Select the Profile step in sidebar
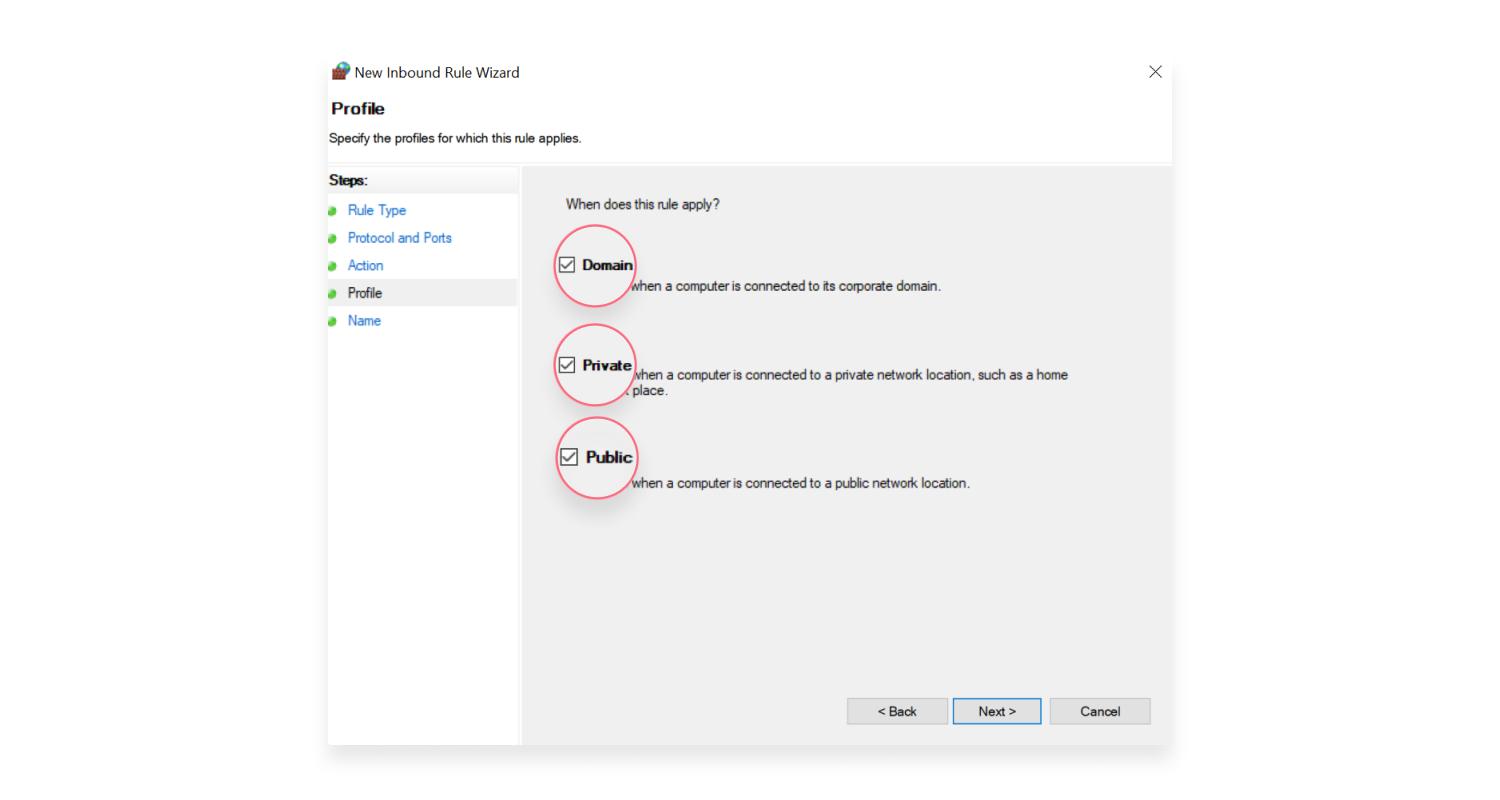The height and width of the screenshot is (800, 1500). tap(365, 293)
